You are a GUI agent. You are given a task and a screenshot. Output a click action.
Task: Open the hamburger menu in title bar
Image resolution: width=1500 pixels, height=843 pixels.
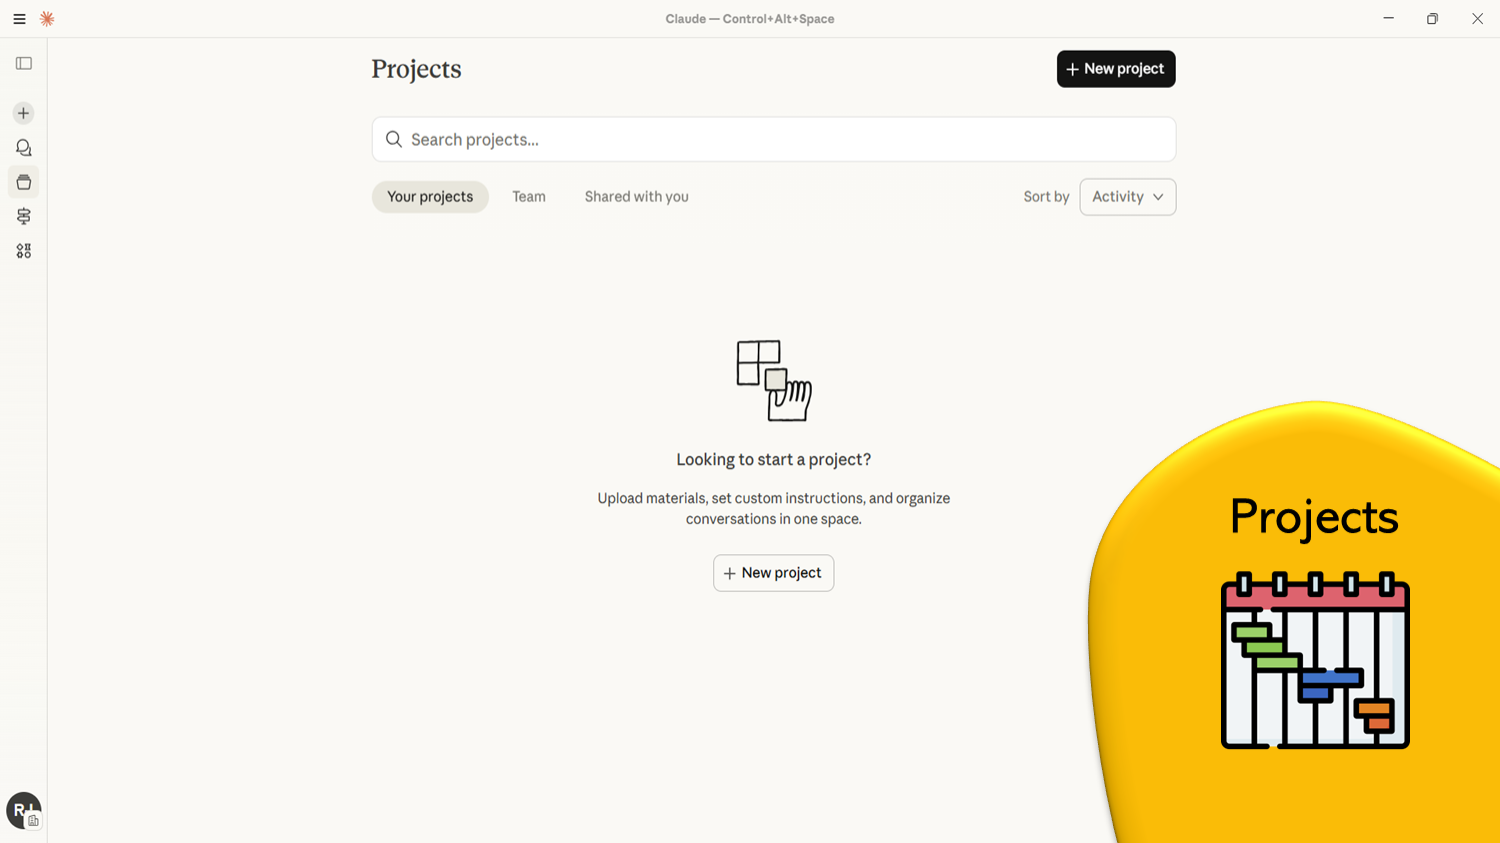coord(19,19)
